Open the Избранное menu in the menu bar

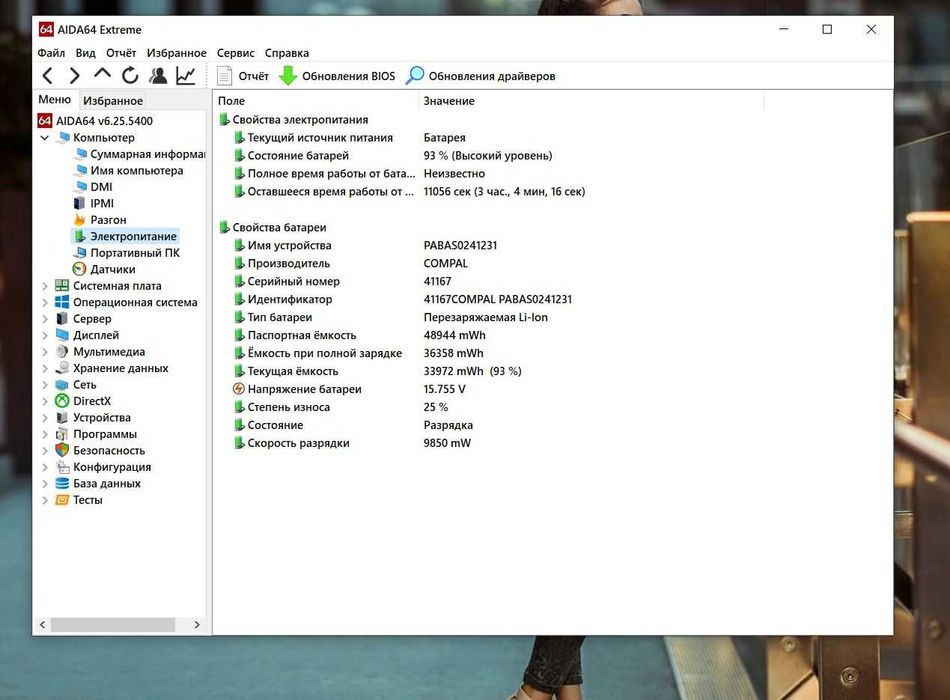[176, 53]
